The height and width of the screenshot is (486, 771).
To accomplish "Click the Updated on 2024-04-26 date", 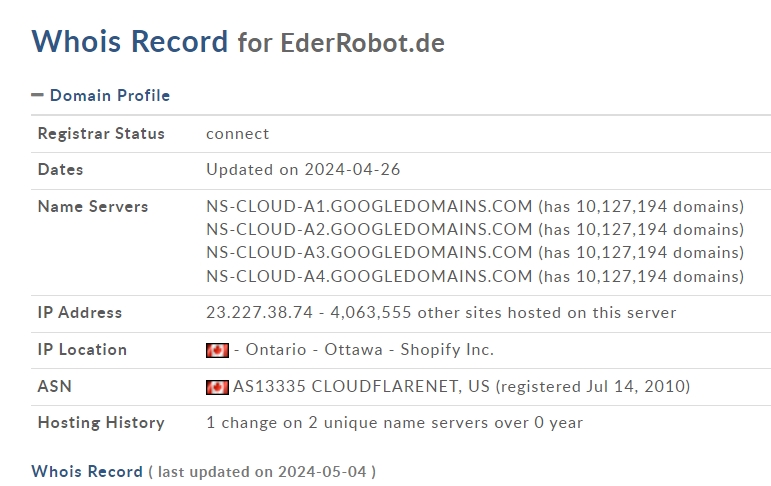I will 303,170.
